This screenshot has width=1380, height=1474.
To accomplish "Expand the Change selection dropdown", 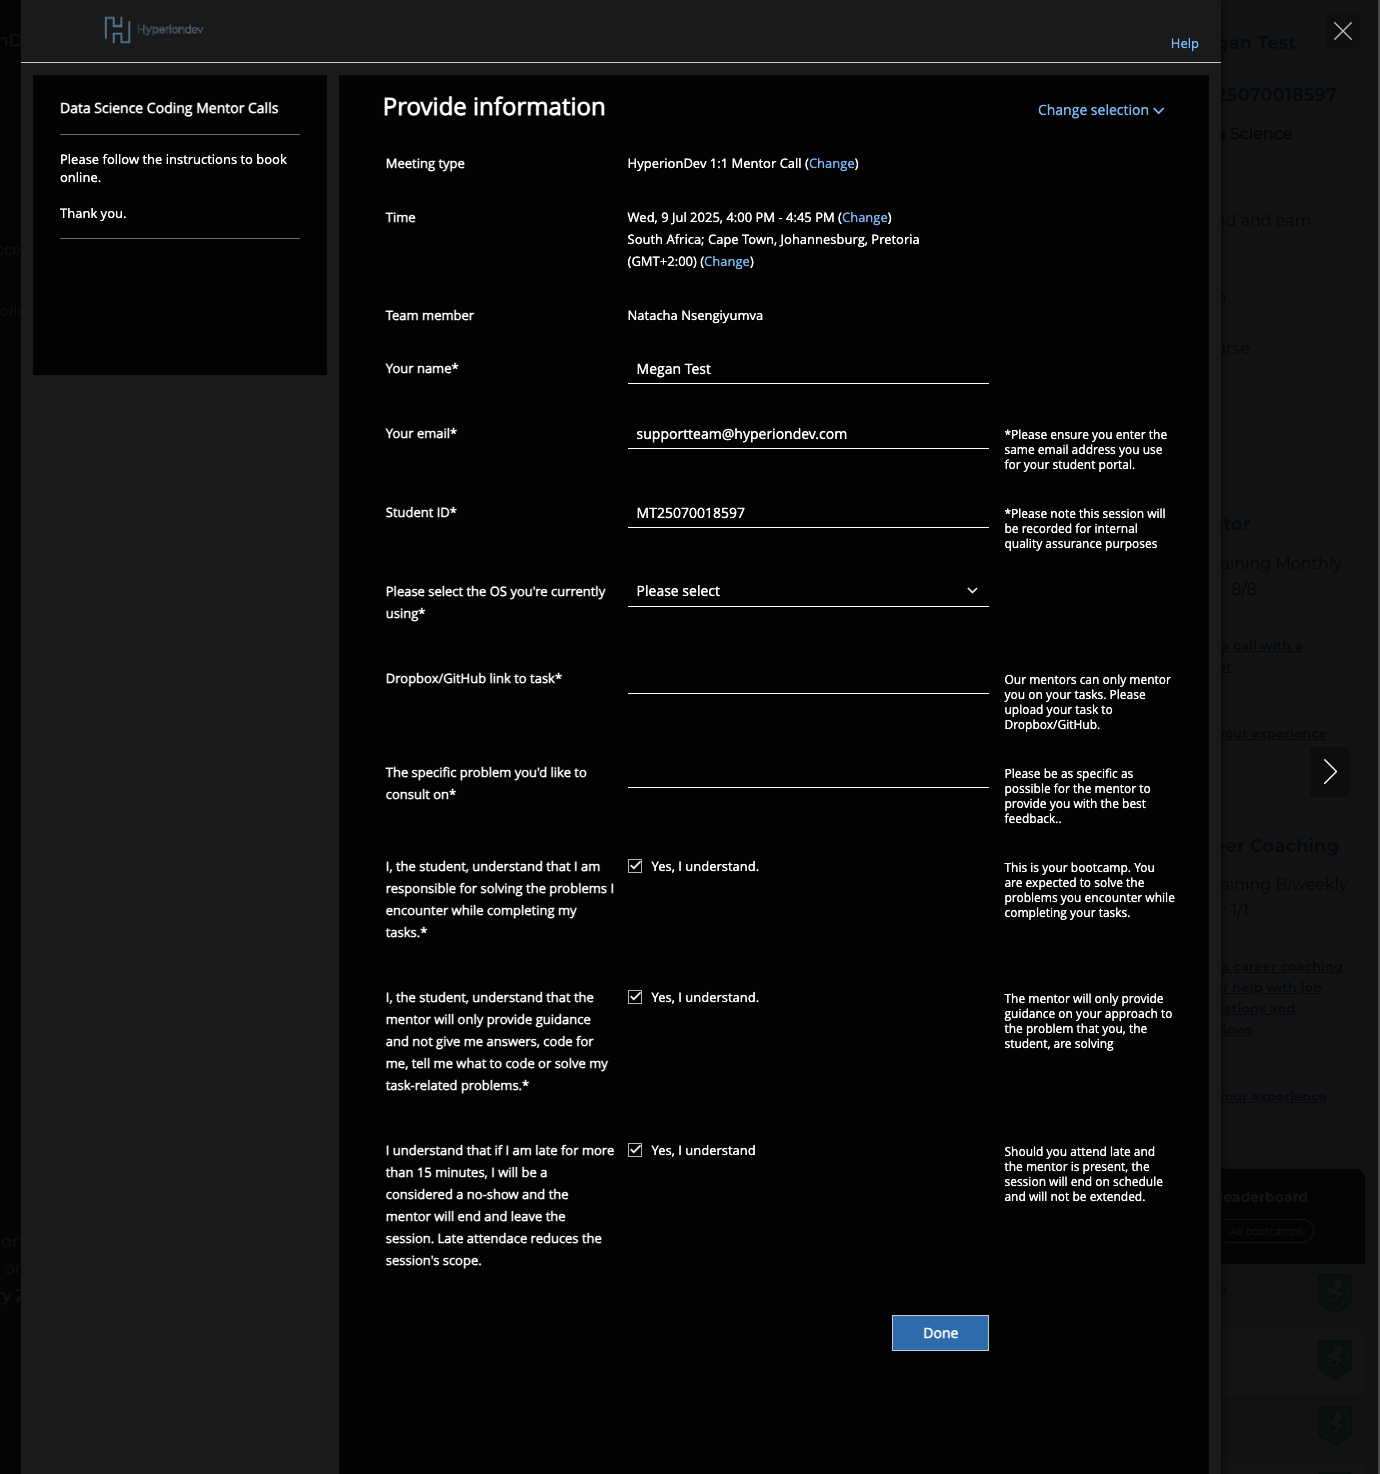I will click(x=1100, y=110).
